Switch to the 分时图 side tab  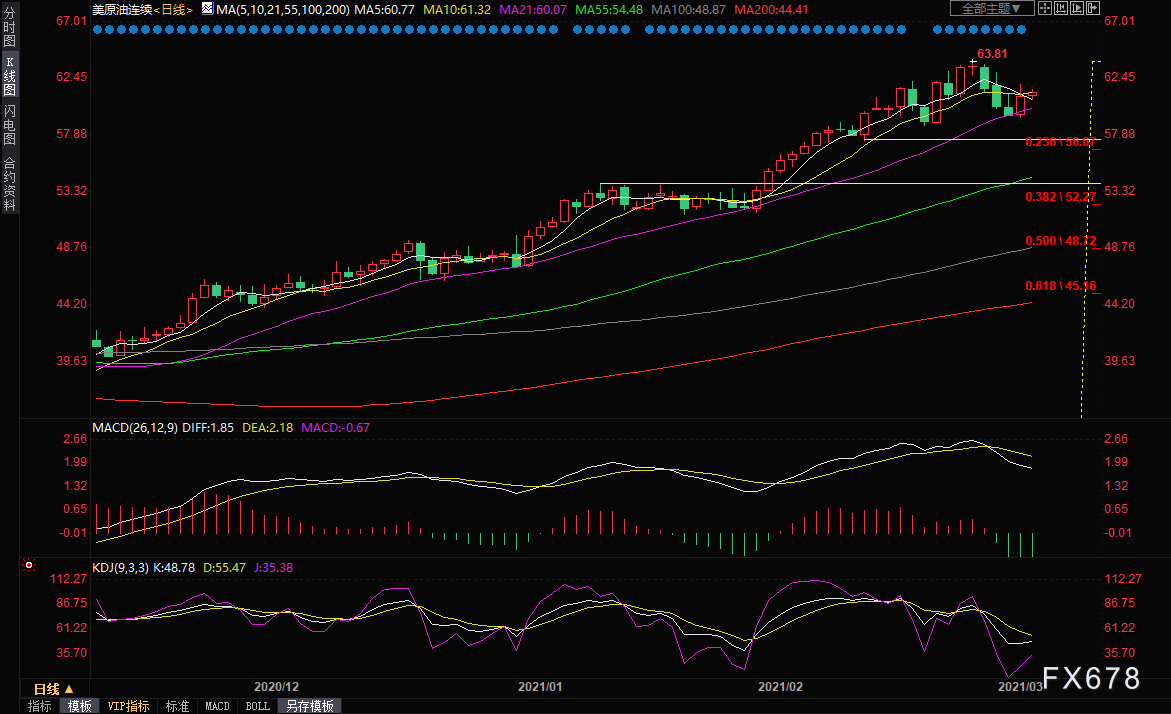[10, 27]
